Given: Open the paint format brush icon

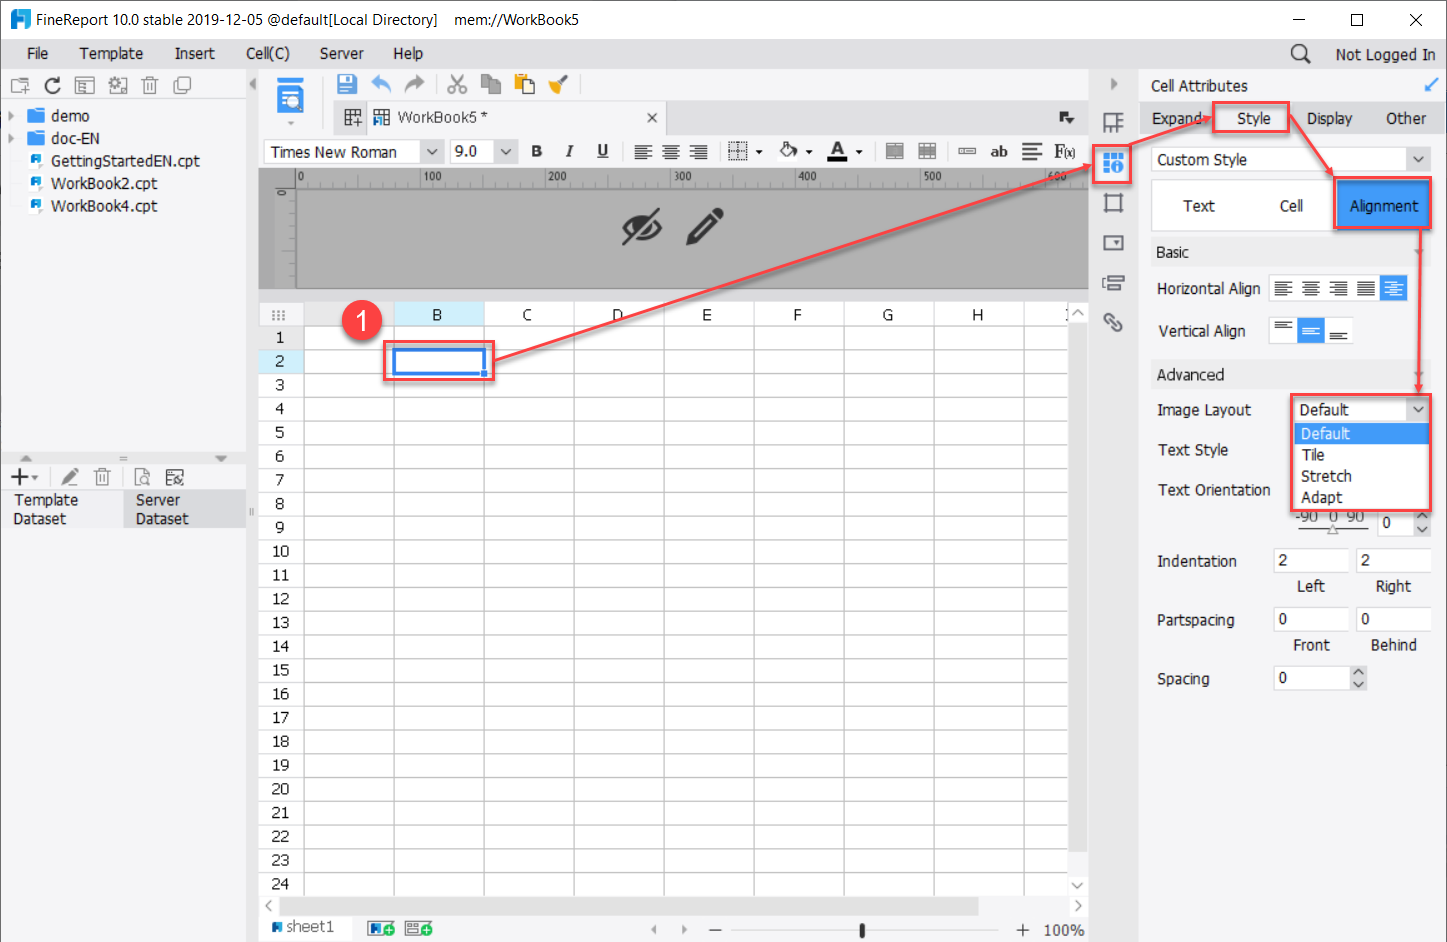Looking at the screenshot, I should (558, 84).
